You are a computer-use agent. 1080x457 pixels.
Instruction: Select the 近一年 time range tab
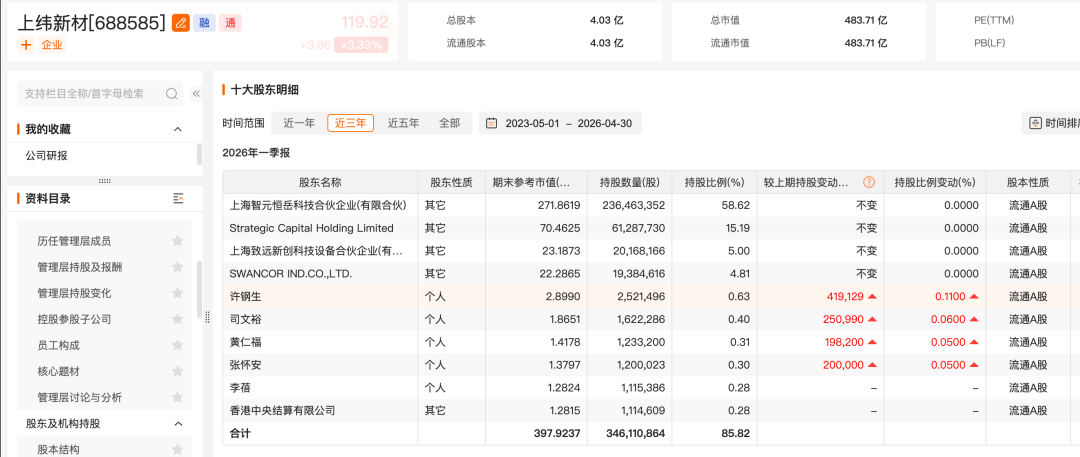pos(299,123)
